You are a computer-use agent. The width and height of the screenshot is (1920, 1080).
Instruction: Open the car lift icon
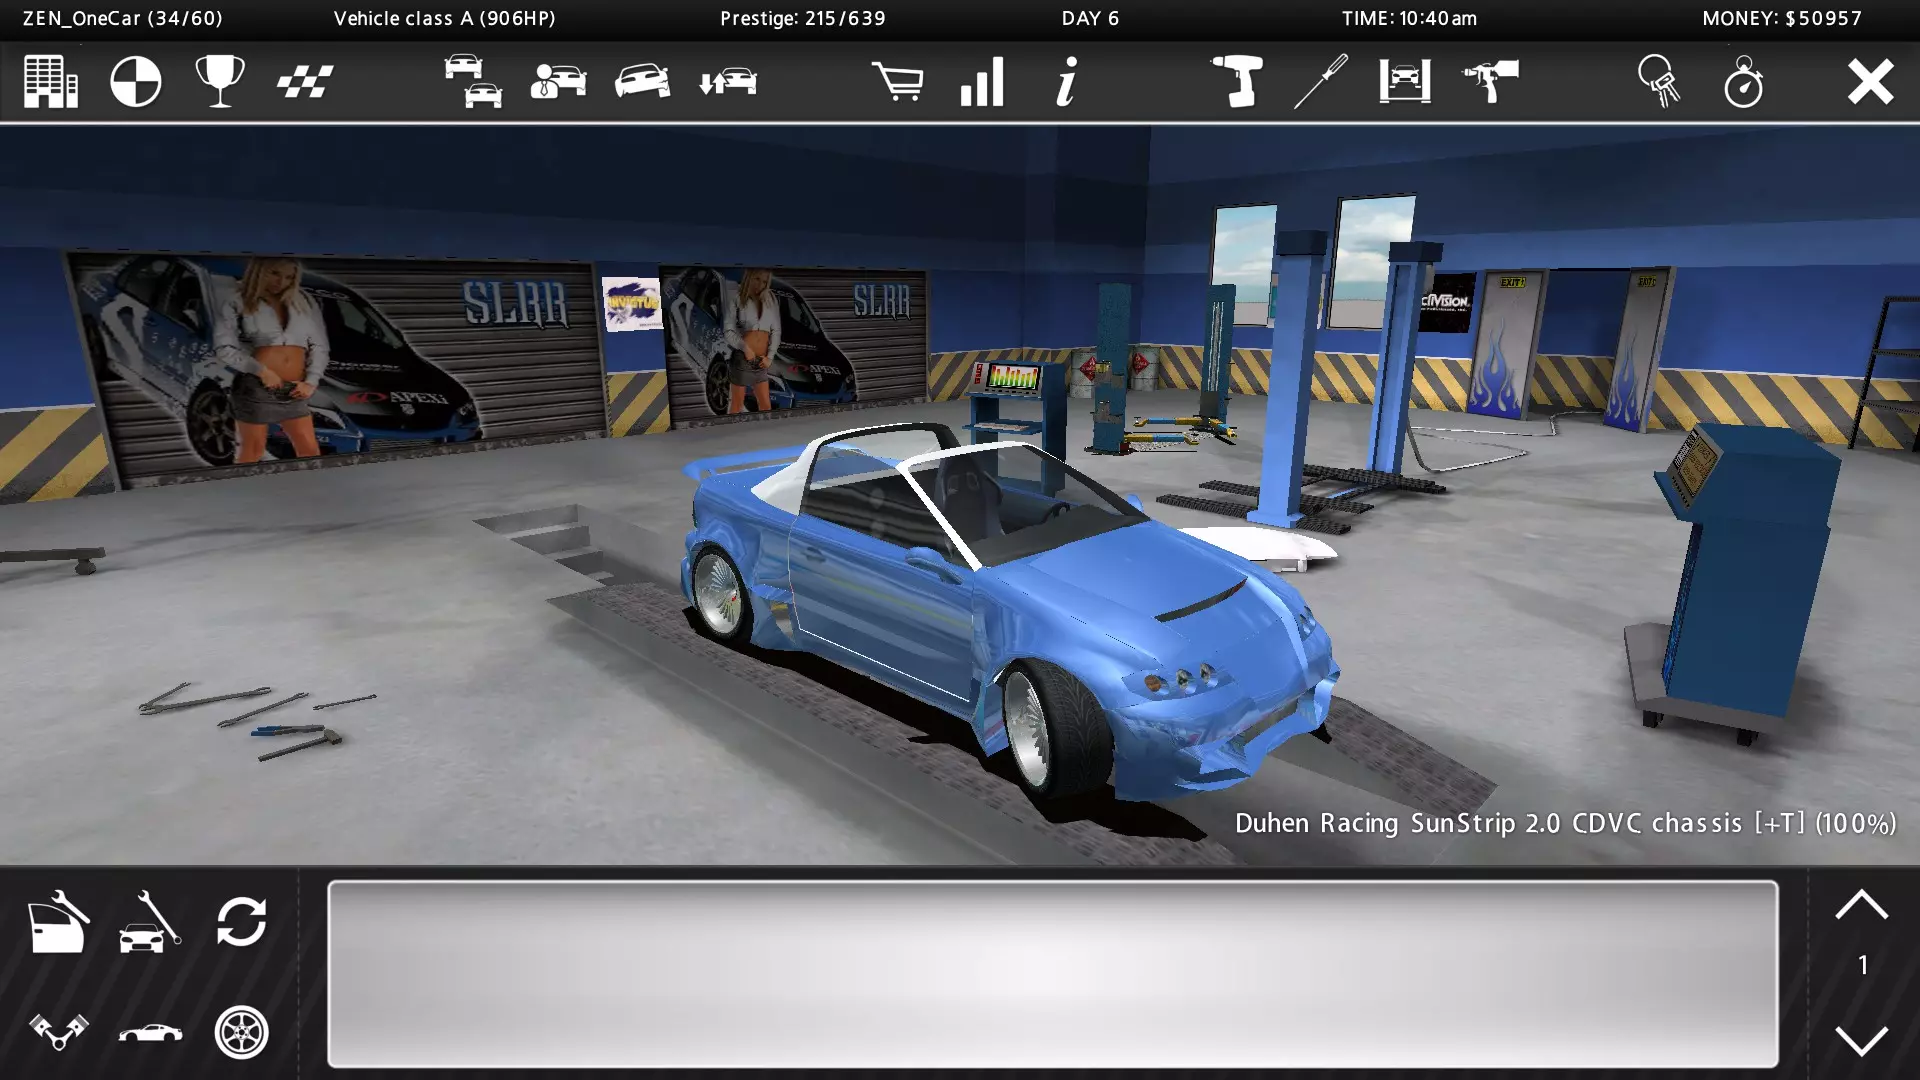click(1405, 82)
